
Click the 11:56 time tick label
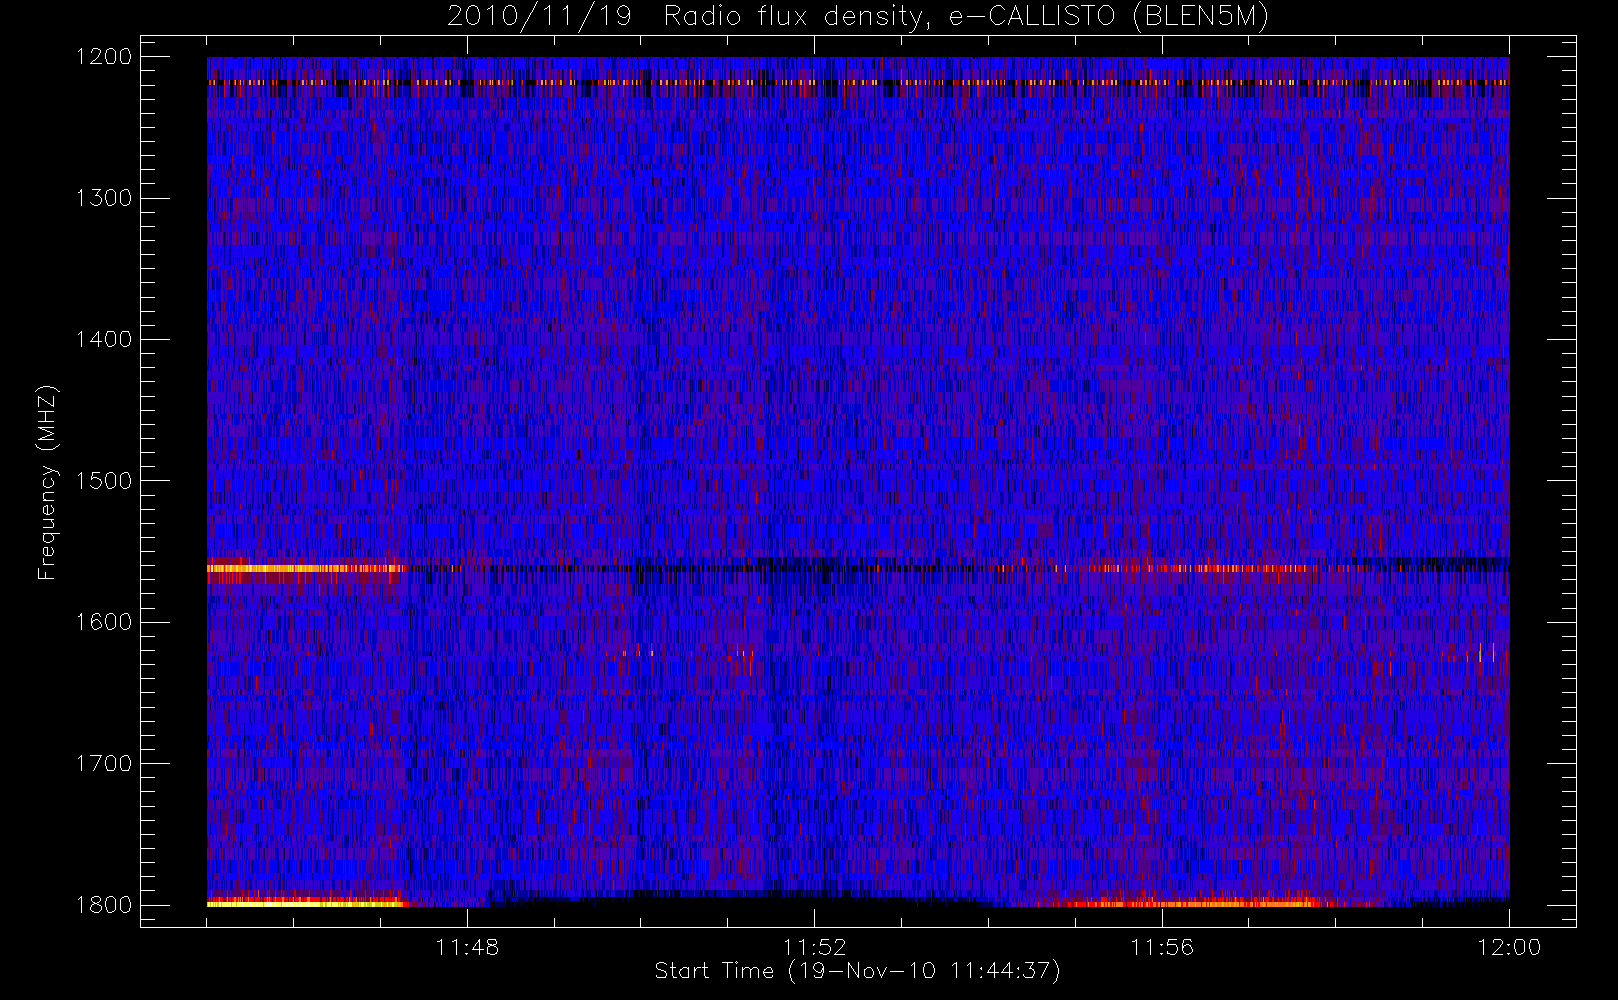pos(1162,947)
